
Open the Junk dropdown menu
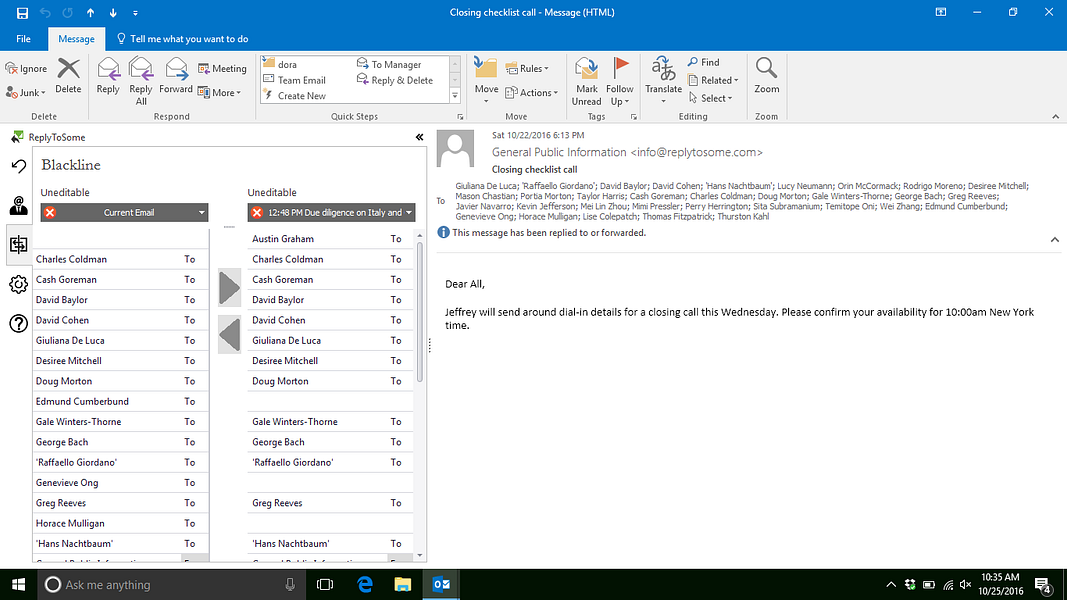(26, 93)
